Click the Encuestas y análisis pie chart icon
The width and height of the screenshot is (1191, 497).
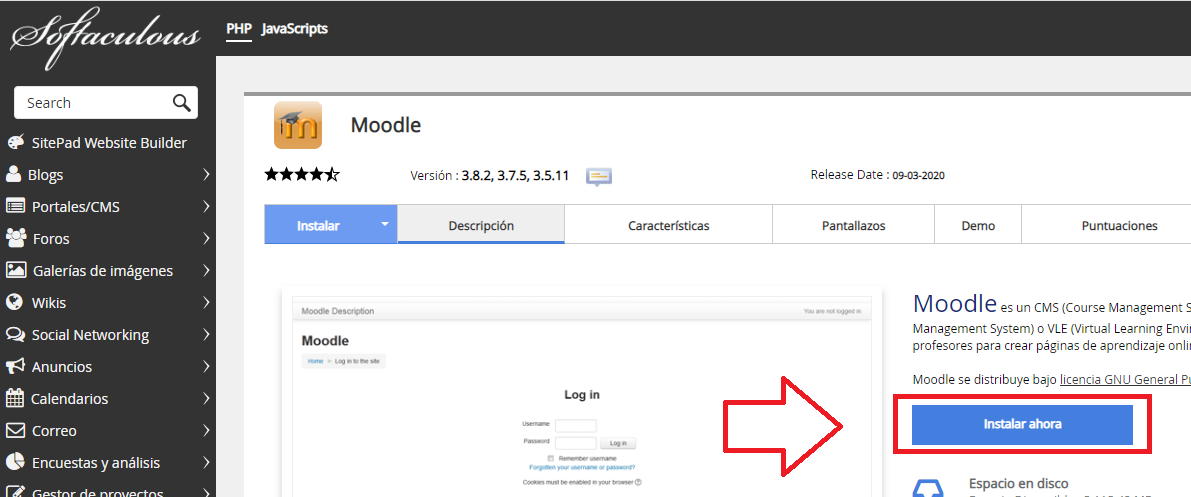[x=15, y=462]
